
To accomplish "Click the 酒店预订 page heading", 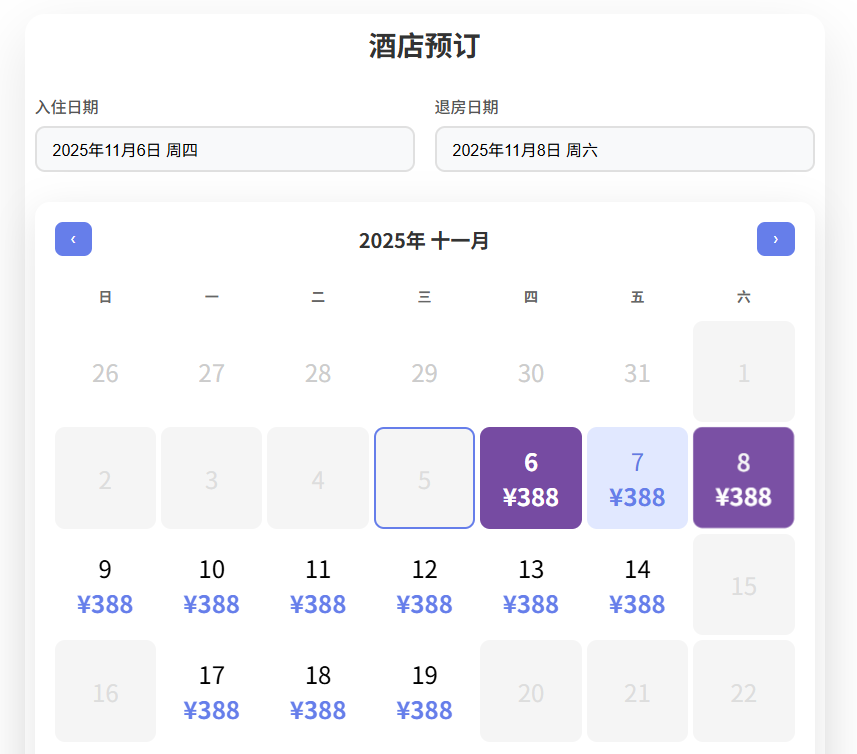I will 425,46.
